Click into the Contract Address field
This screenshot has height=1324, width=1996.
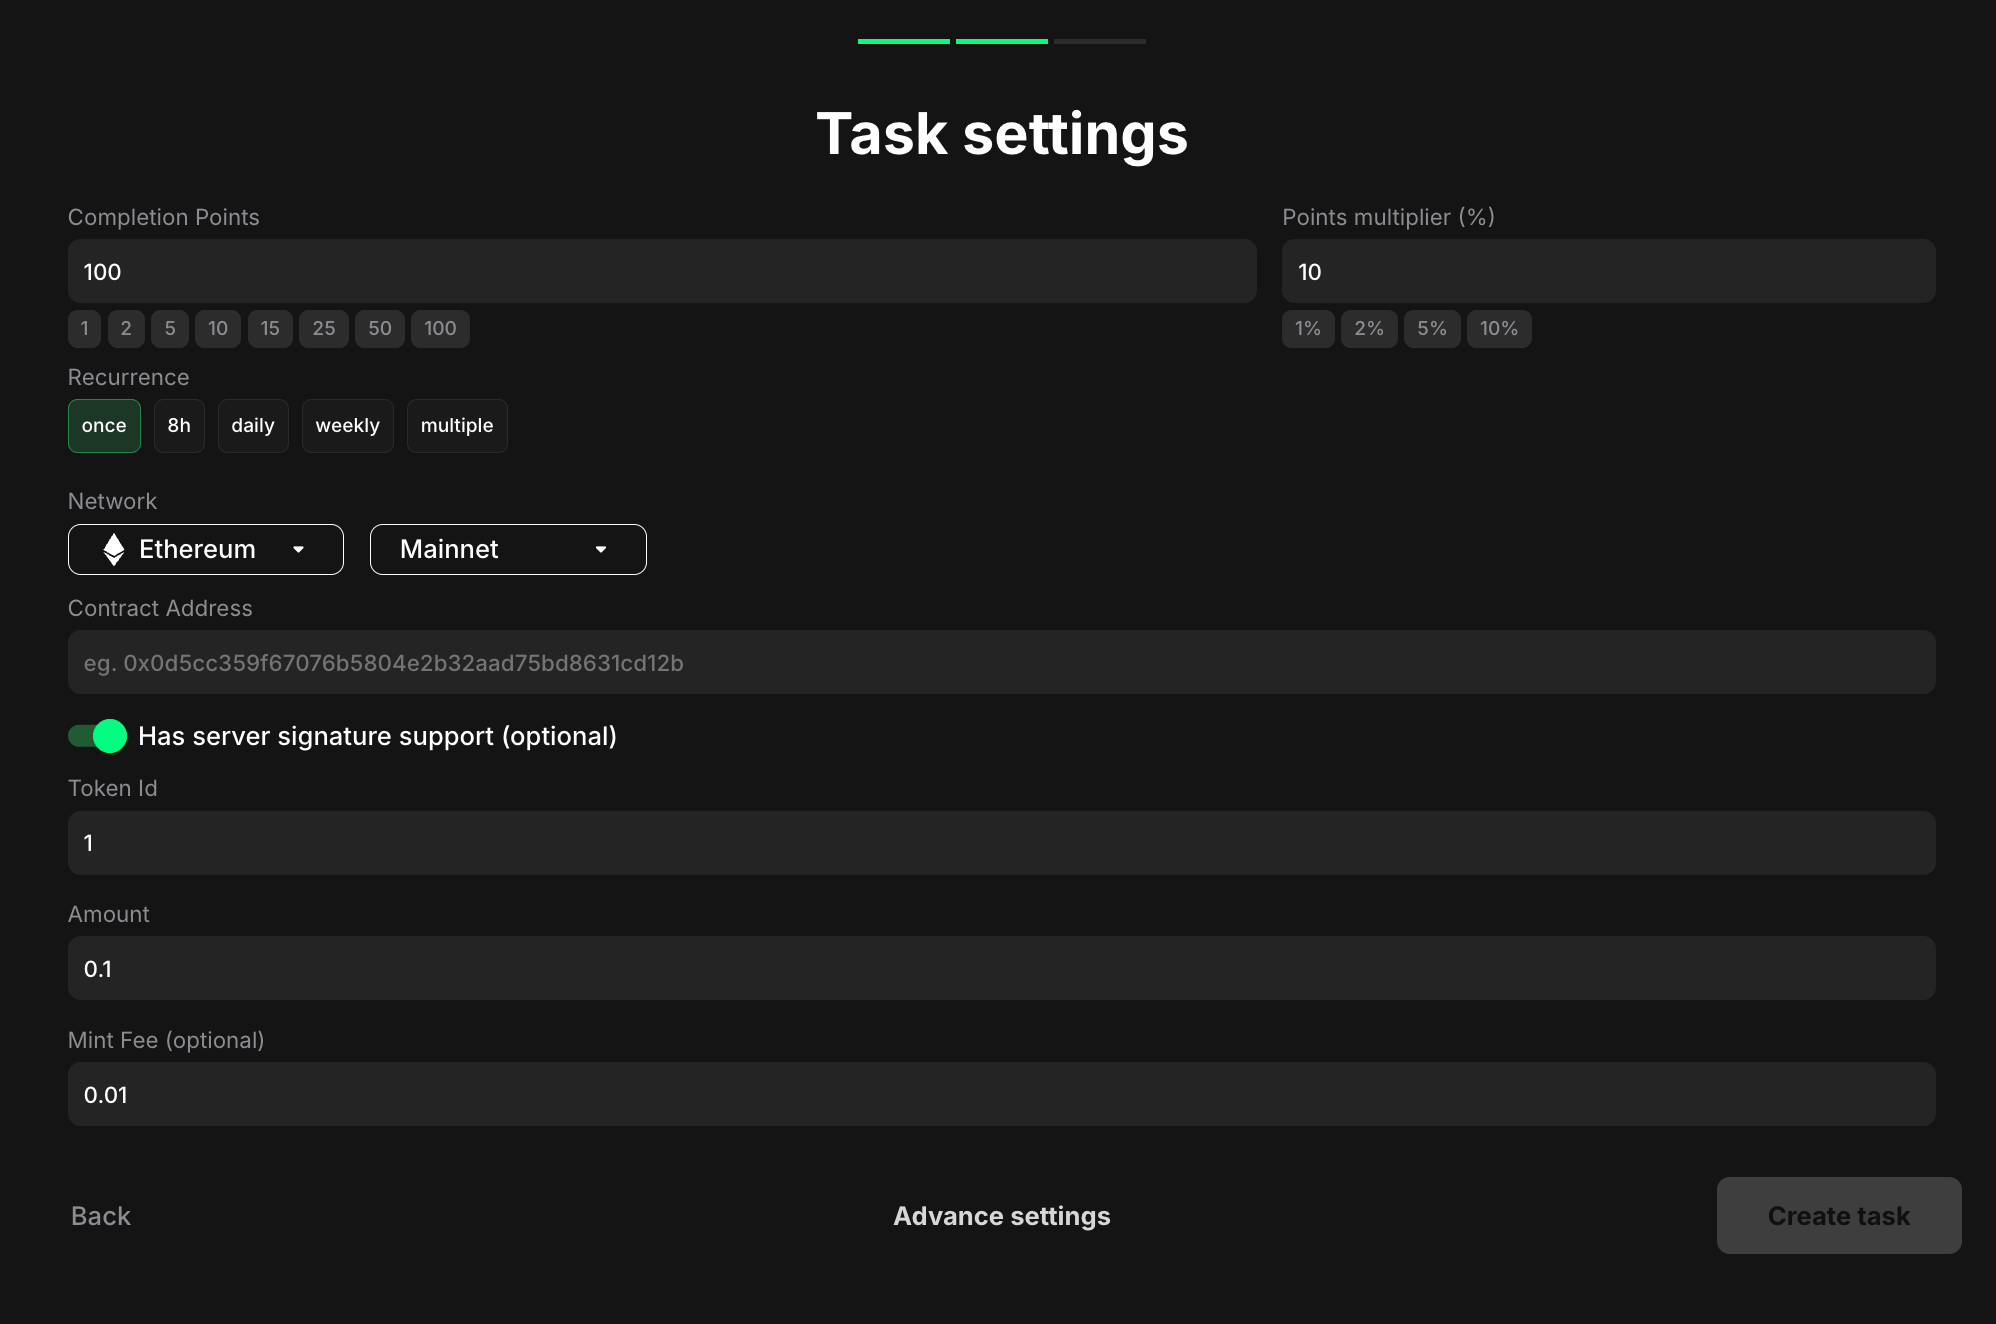coord(1002,662)
